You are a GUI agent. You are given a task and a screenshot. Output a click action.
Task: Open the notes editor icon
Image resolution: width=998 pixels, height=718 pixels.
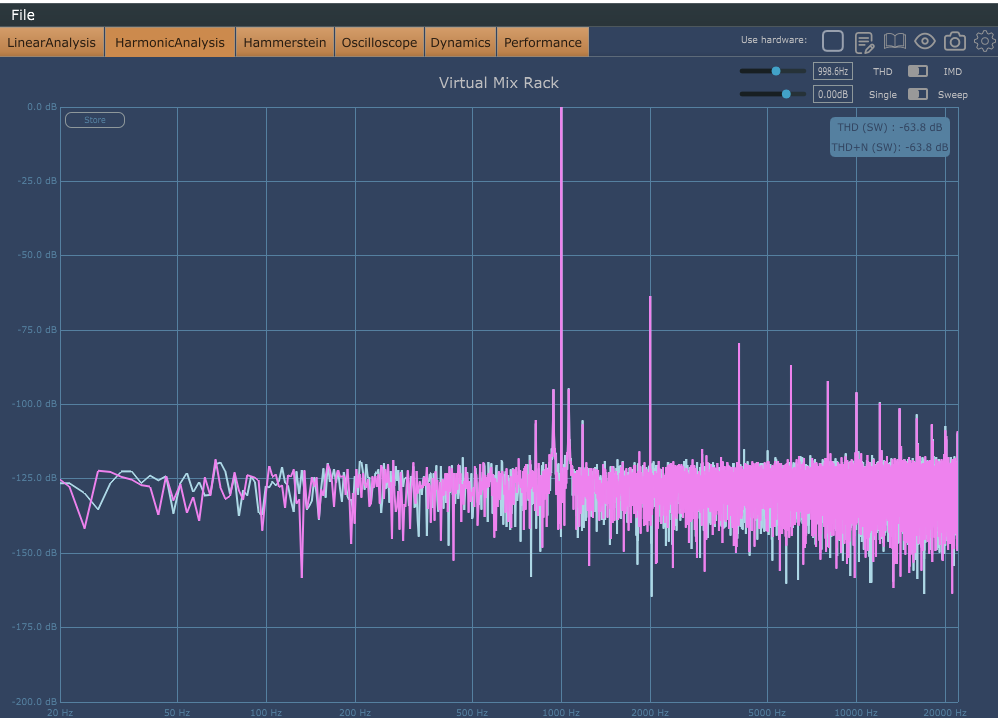[864, 42]
